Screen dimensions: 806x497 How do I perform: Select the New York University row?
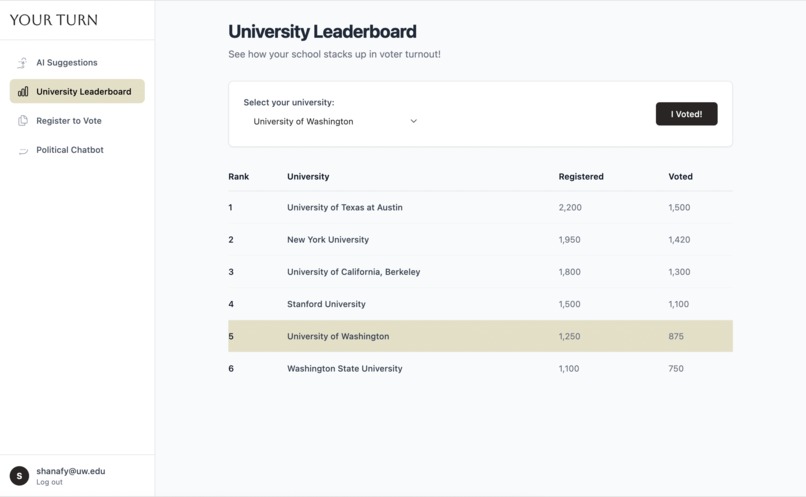pos(480,240)
